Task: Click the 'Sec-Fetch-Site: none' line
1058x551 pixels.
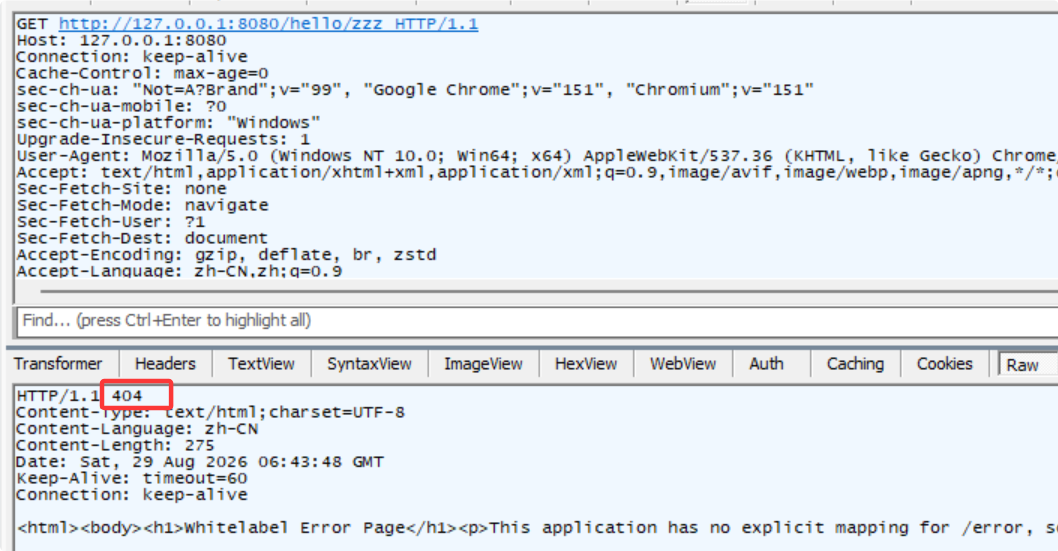Action: point(121,189)
